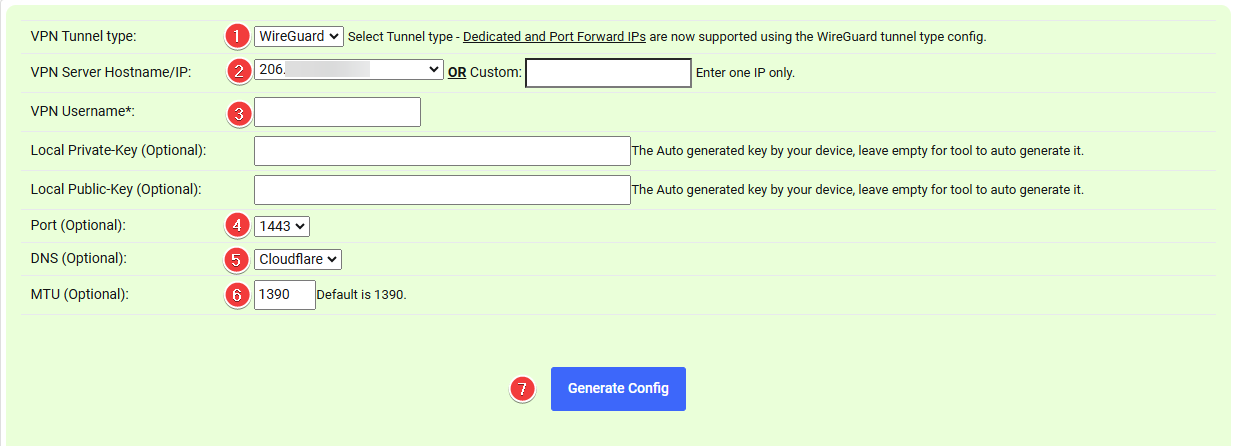This screenshot has width=1236, height=446.
Task: Click the red step 6 badge
Action: click(x=237, y=295)
